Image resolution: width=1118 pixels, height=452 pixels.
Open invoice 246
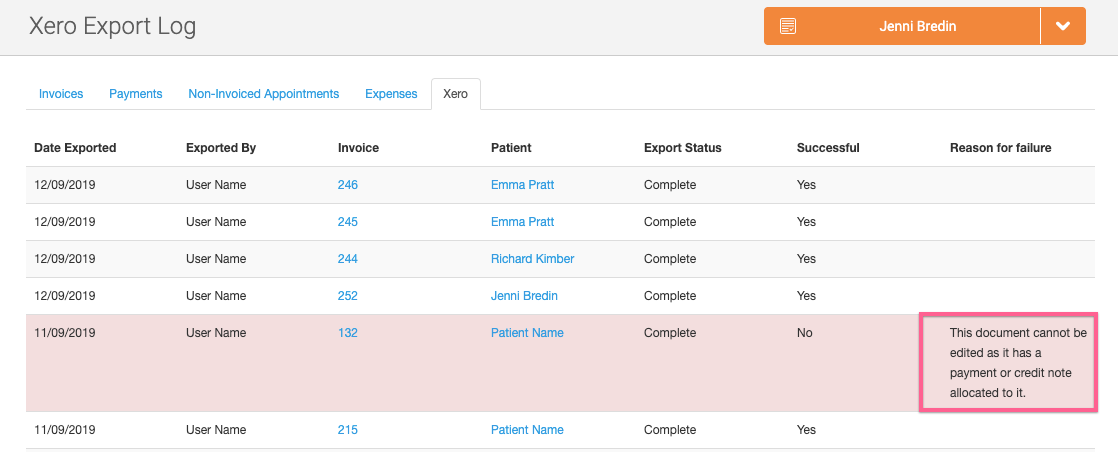pyautogui.click(x=348, y=185)
